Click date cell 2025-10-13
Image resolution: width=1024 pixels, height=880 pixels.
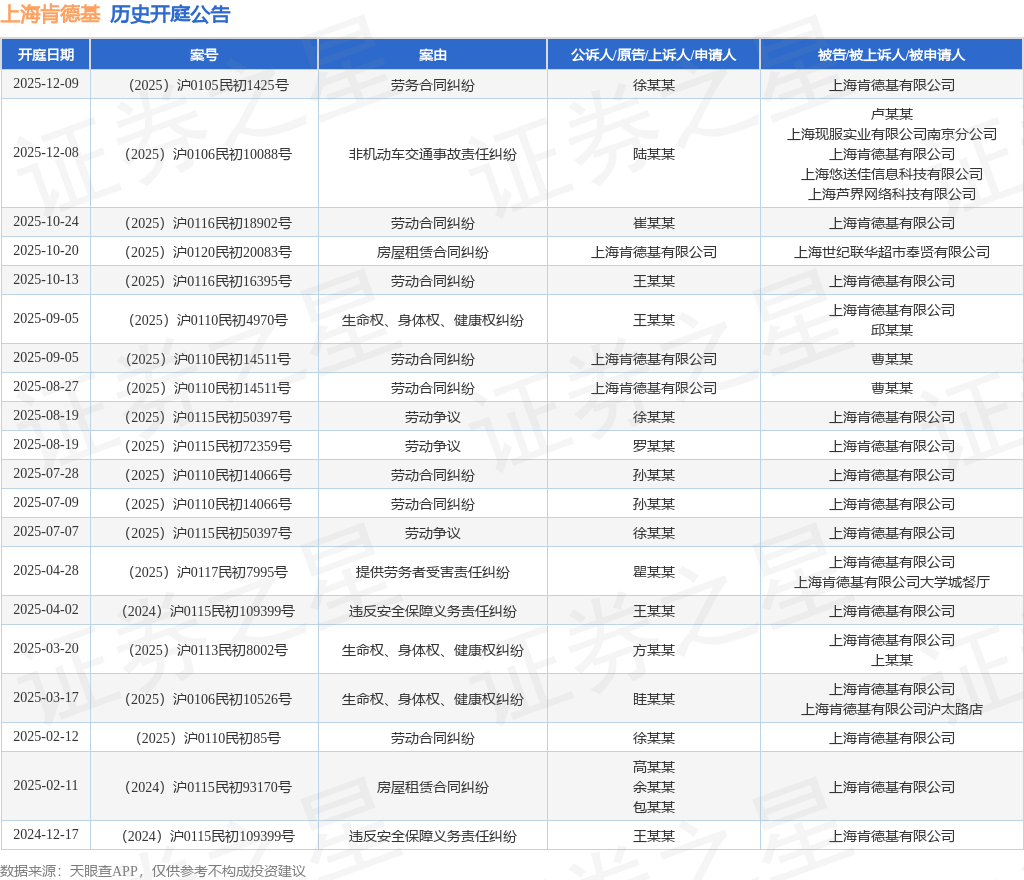coord(46,279)
